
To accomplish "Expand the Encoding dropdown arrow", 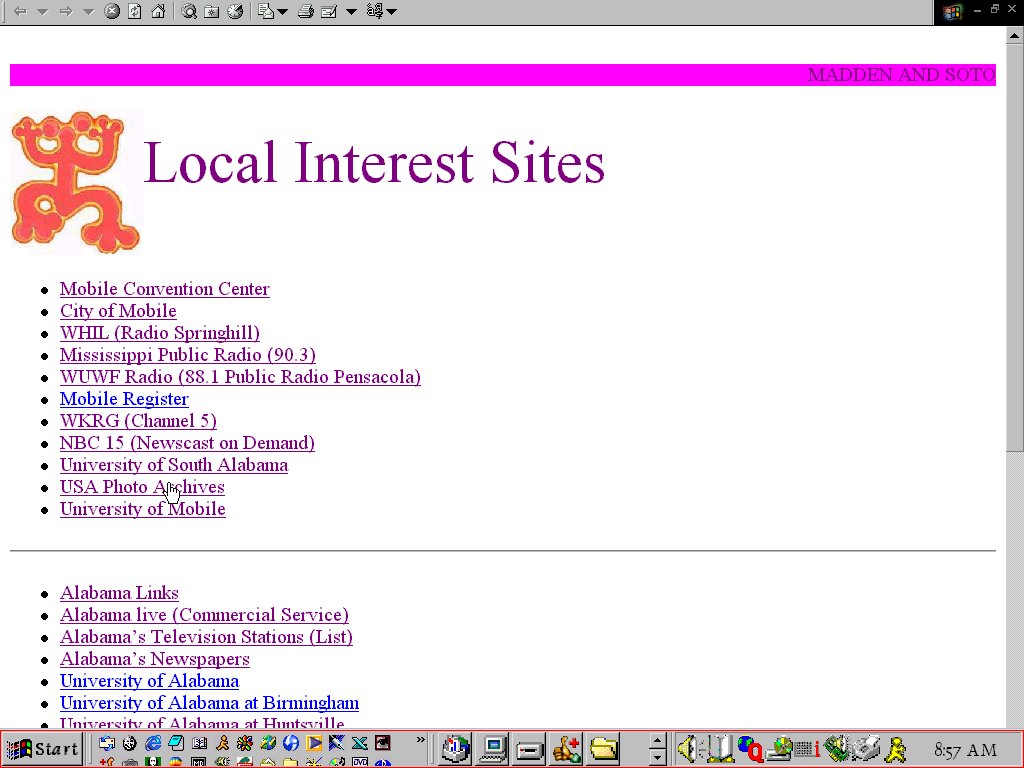I will click(391, 12).
